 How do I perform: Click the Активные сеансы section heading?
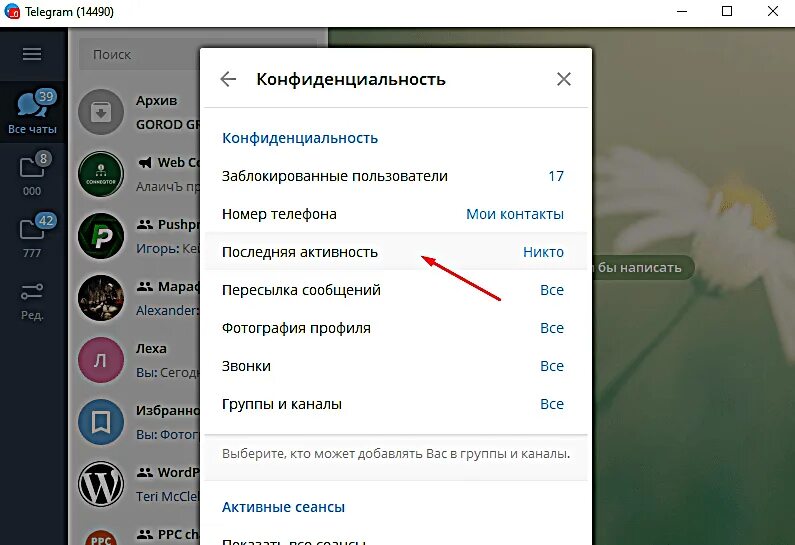(283, 507)
